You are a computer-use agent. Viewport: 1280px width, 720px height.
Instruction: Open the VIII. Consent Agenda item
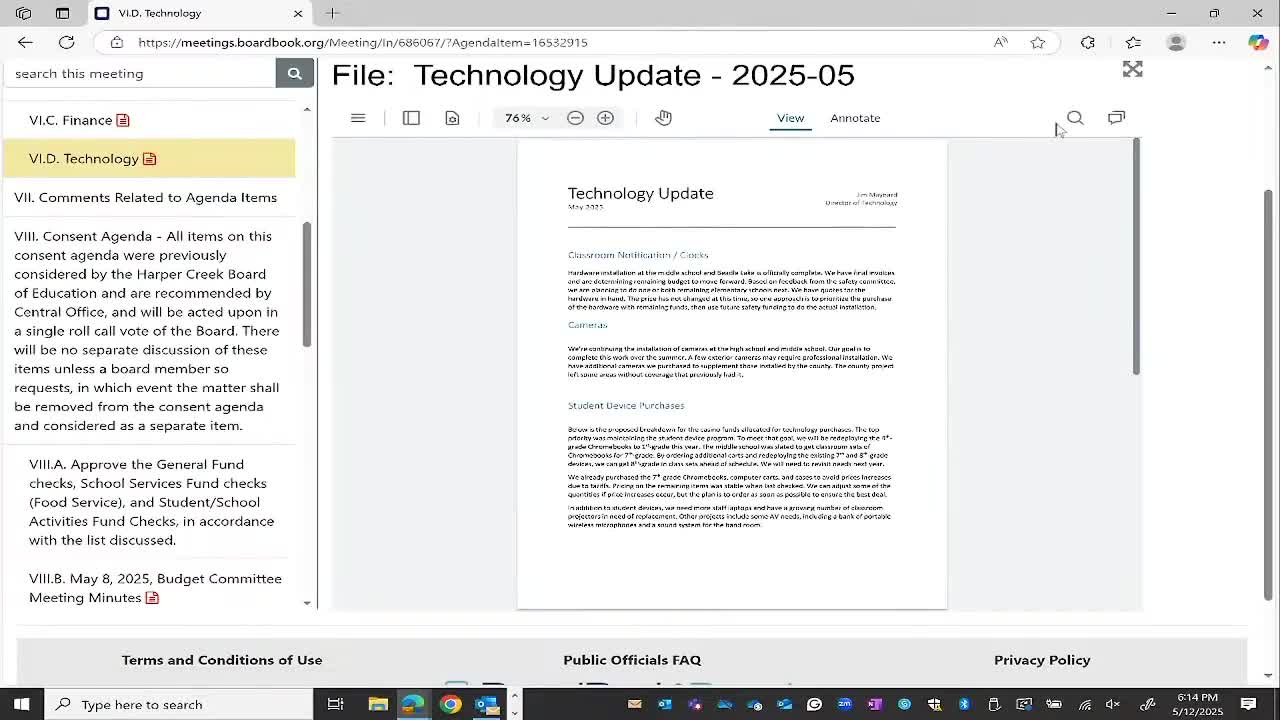pos(147,331)
